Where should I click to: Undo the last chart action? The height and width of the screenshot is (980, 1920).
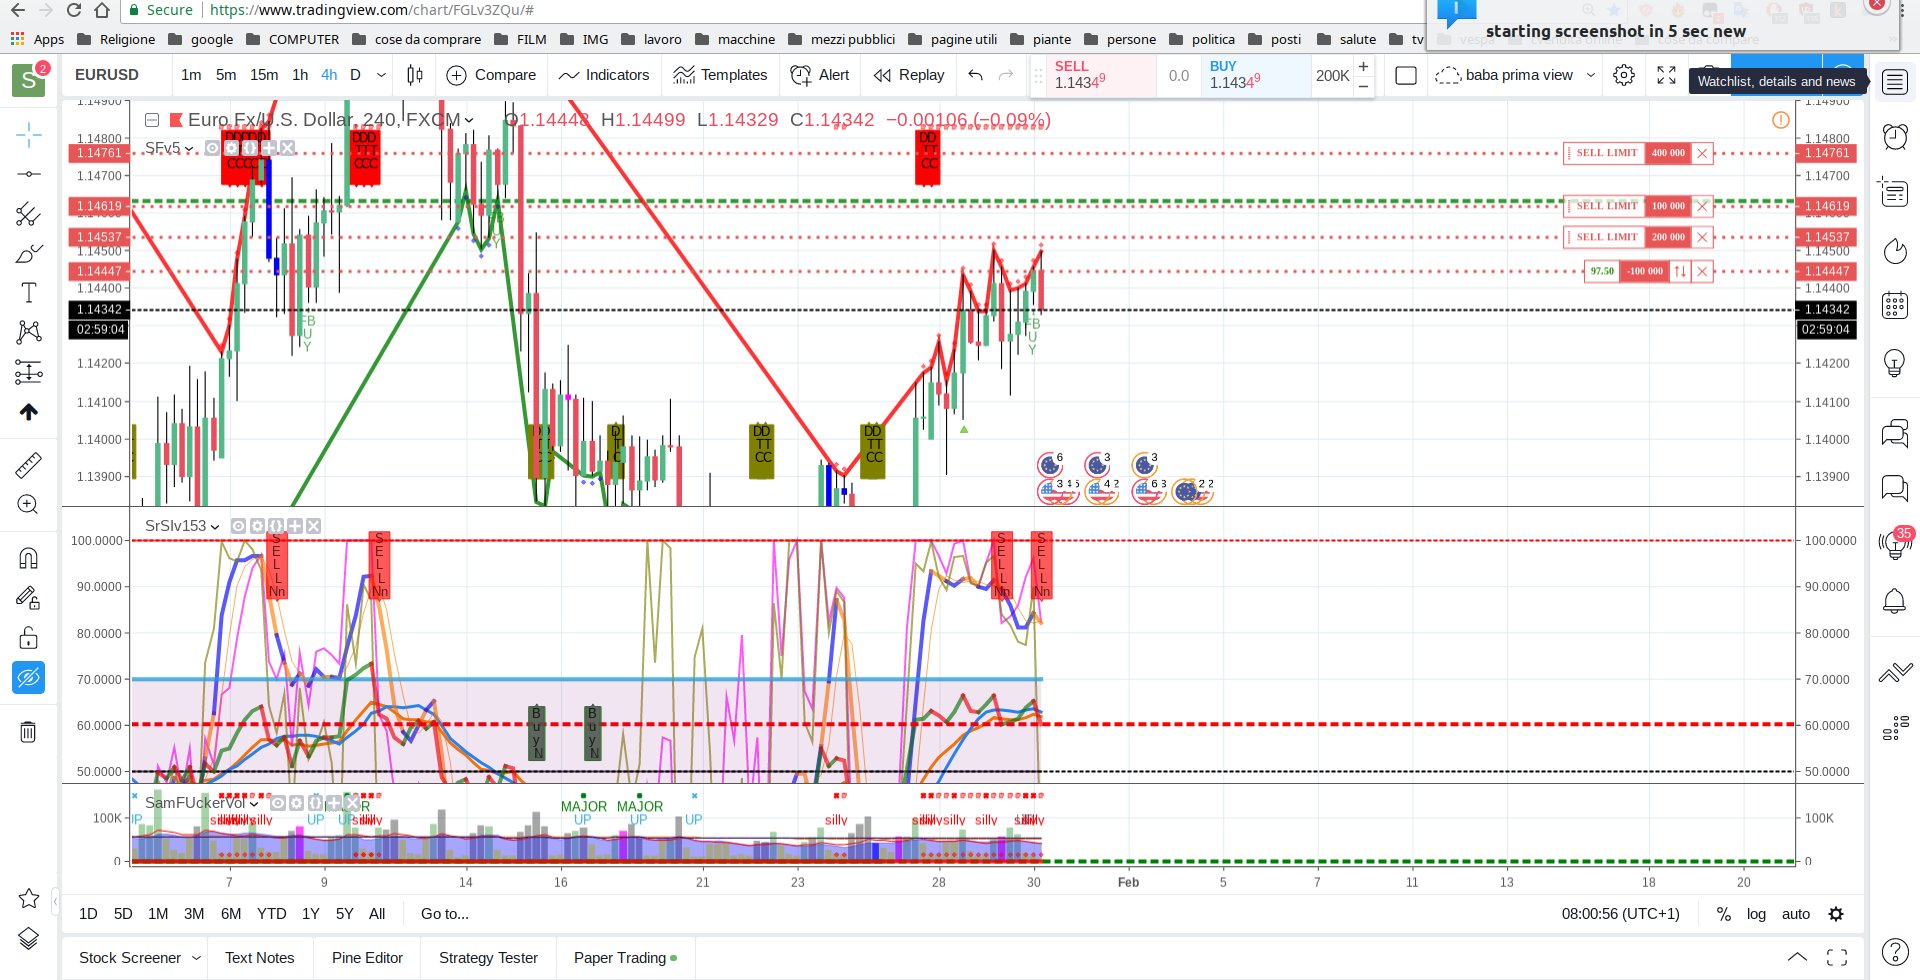pyautogui.click(x=976, y=75)
